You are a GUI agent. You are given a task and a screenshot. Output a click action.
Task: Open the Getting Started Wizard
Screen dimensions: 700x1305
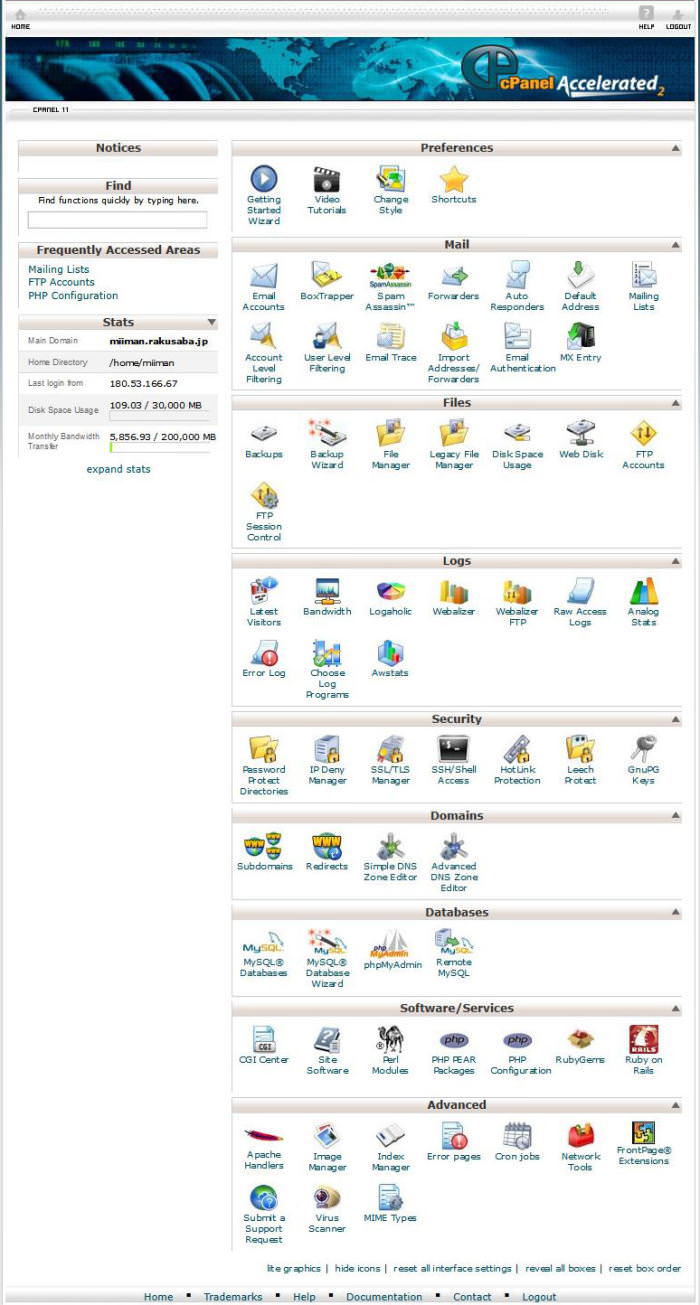pos(264,179)
